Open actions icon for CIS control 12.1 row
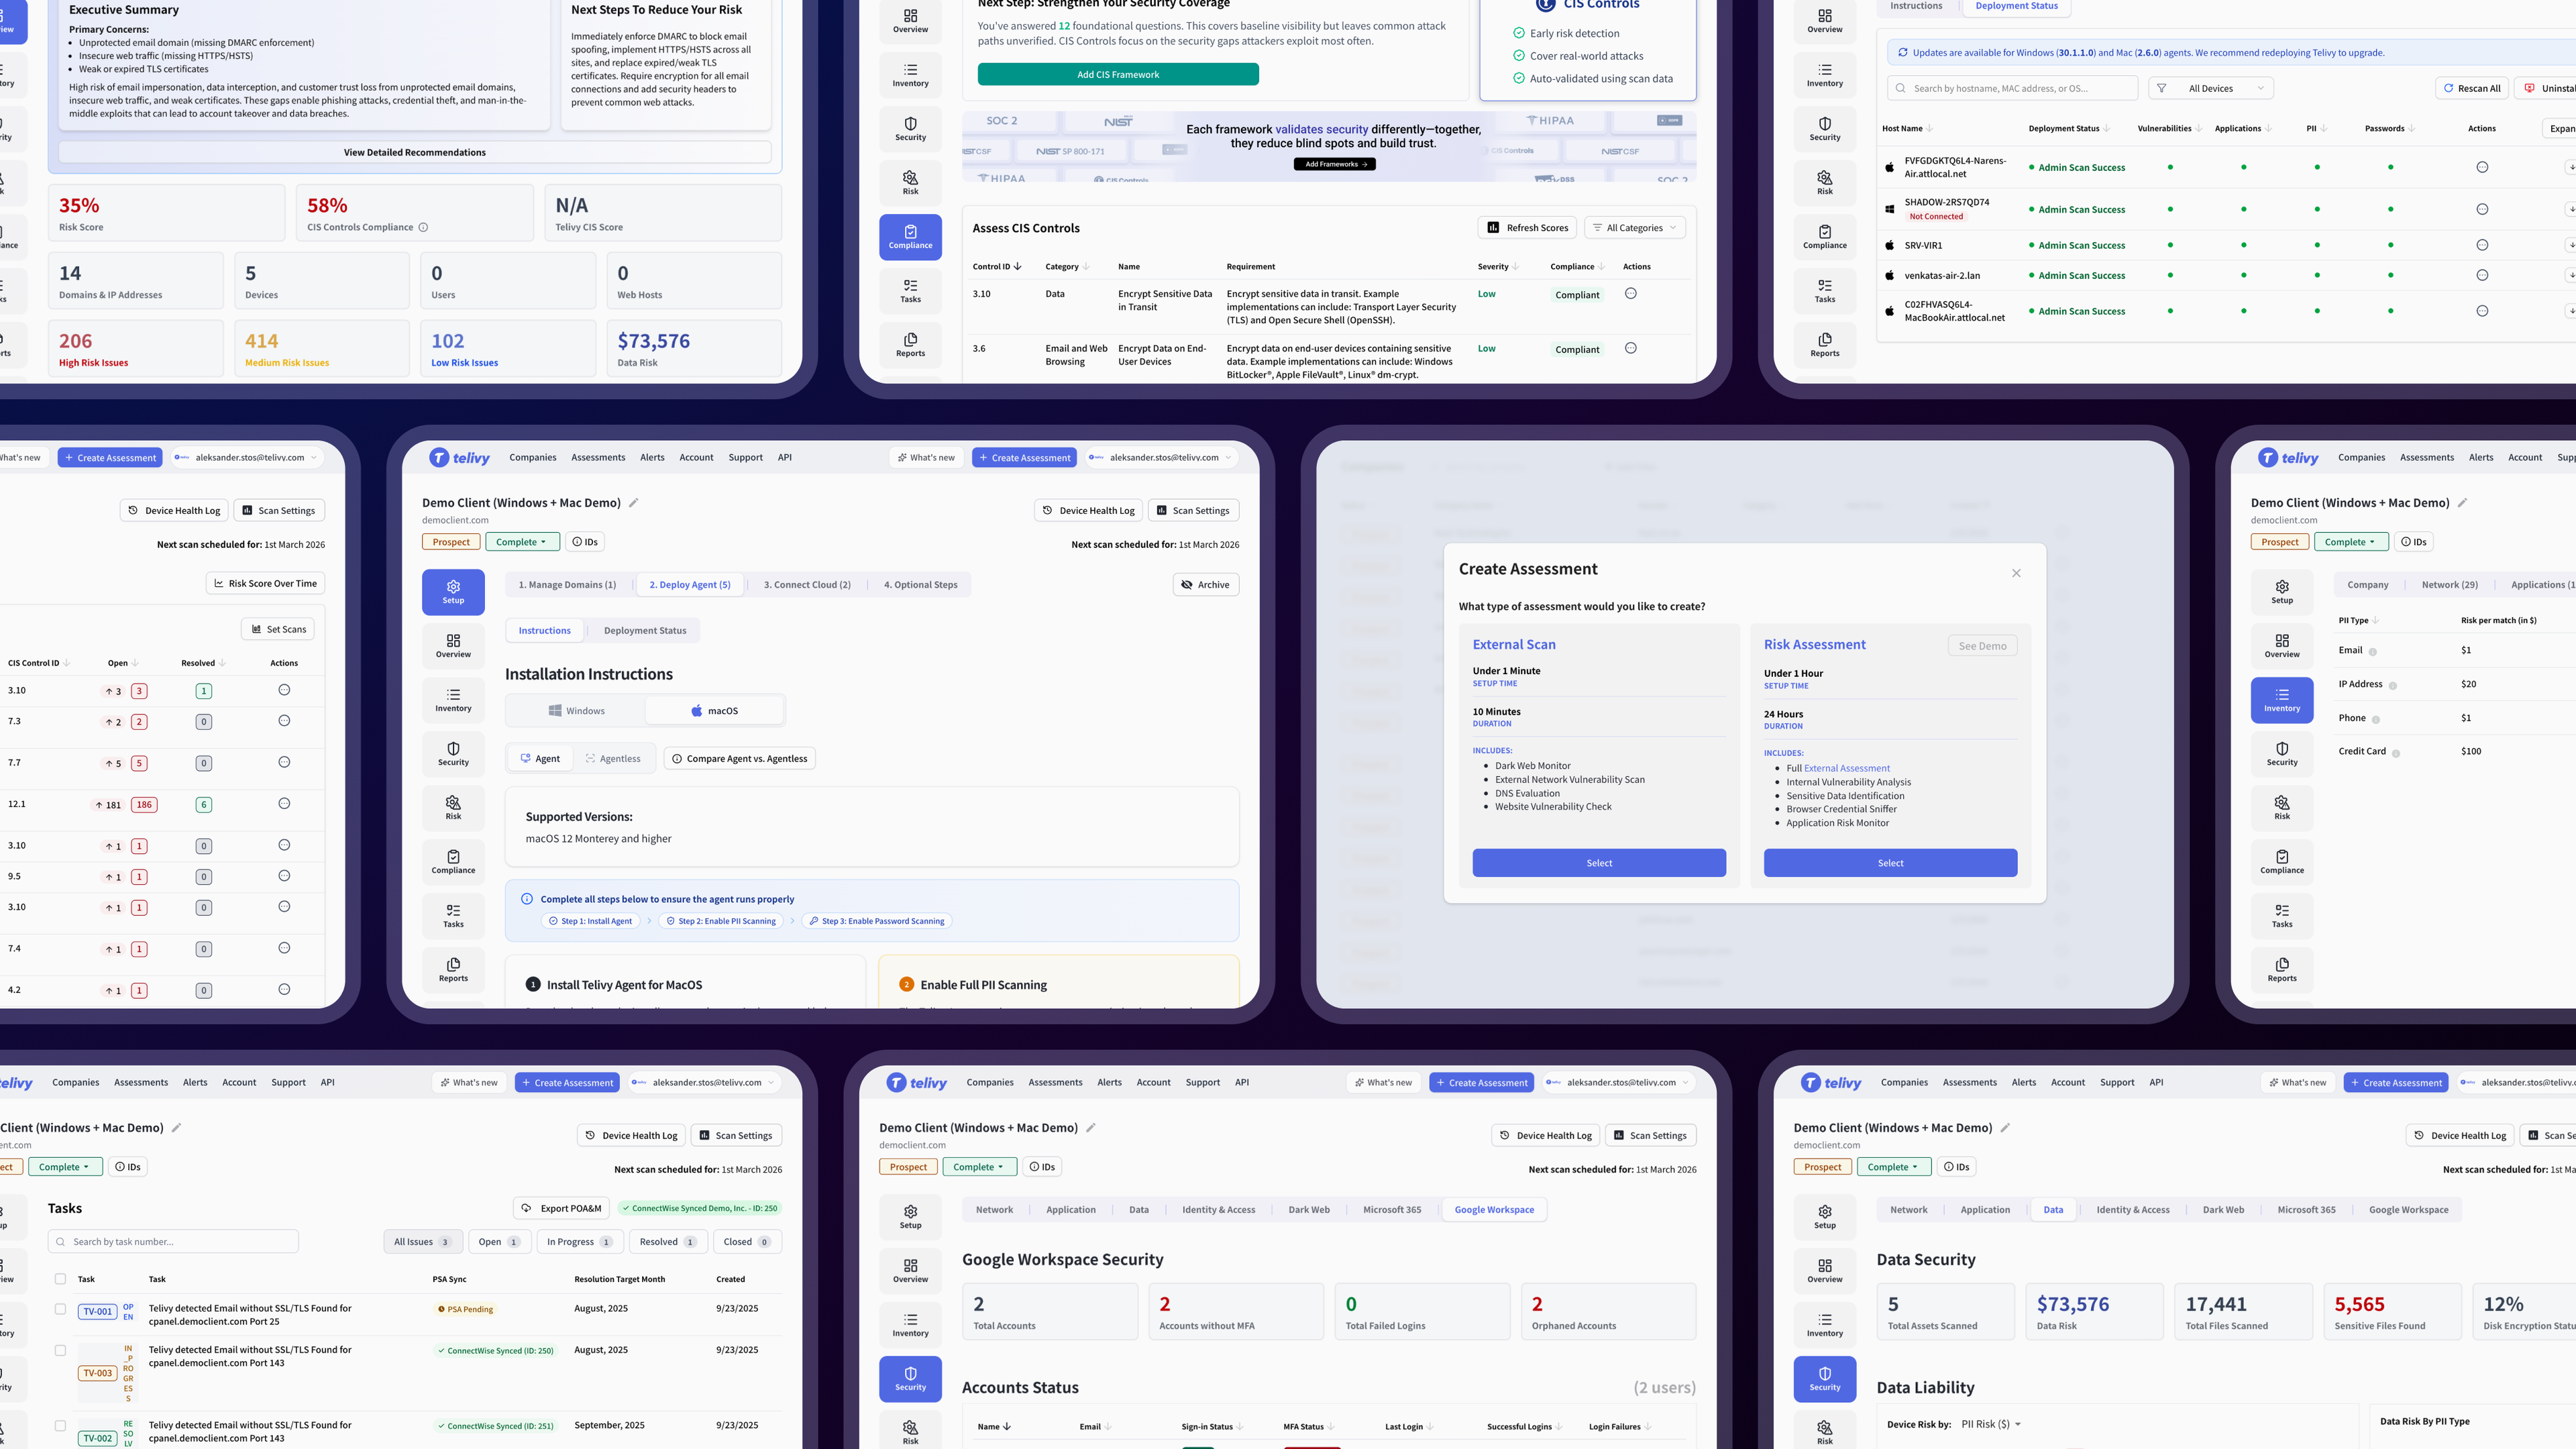This screenshot has height=1449, width=2576. [x=284, y=804]
